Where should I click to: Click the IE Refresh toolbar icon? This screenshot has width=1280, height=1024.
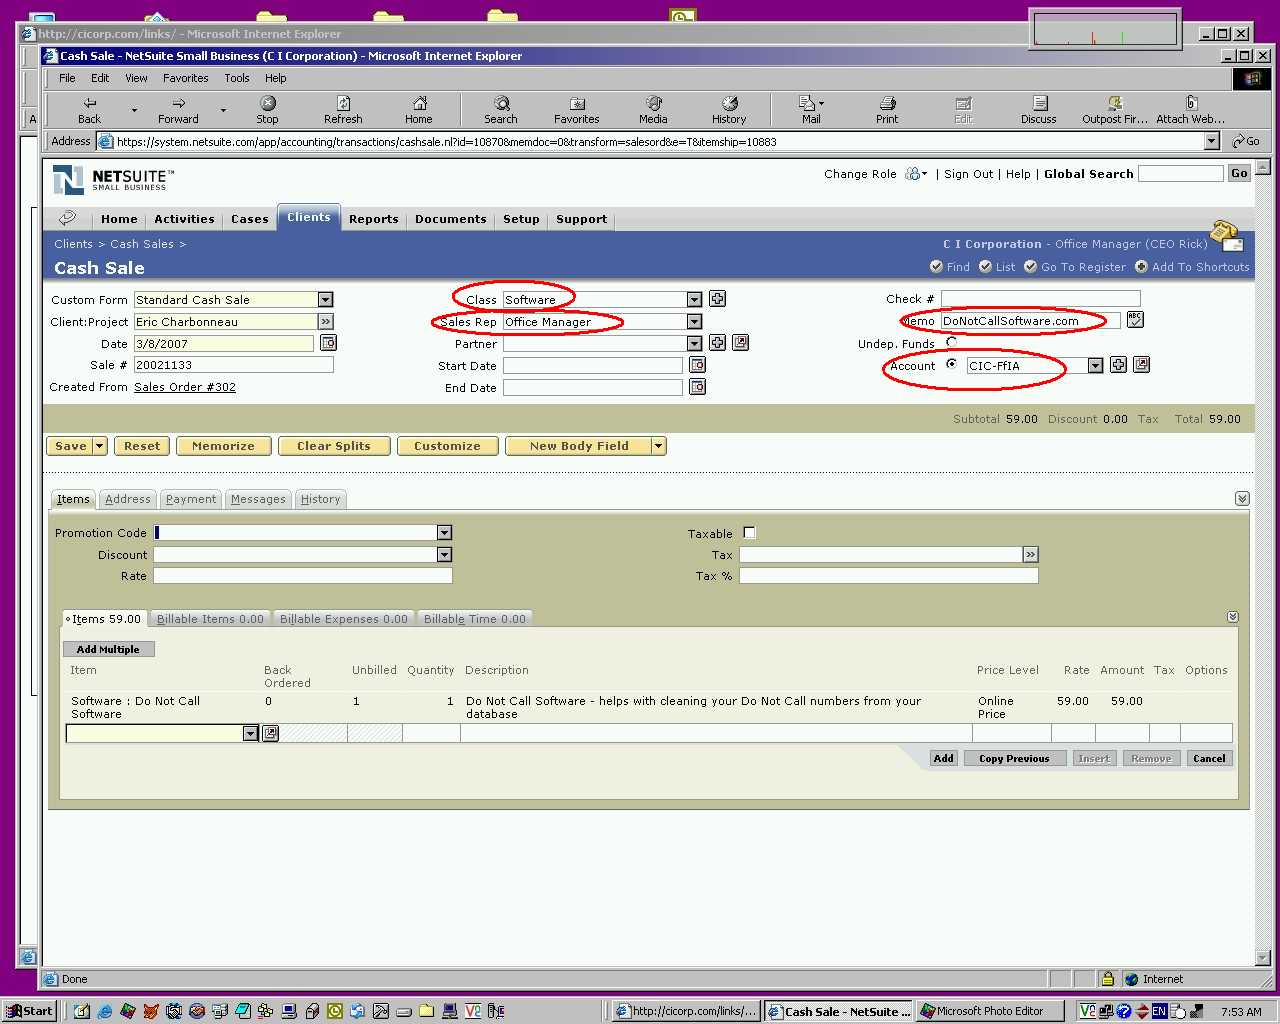pos(343,109)
